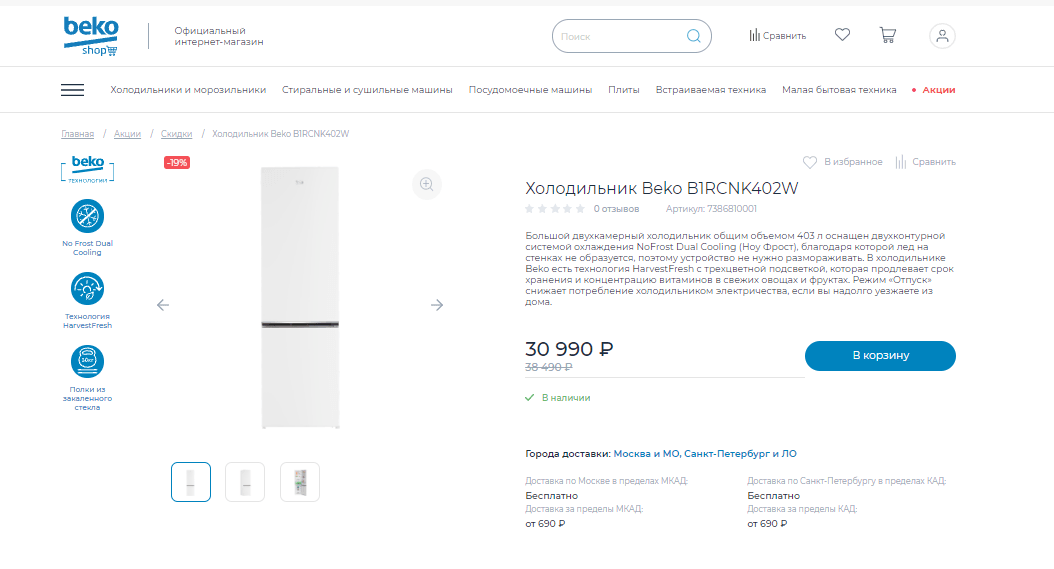This screenshot has height=569, width=1054.
Task: Show next product image with right arrow
Action: click(437, 305)
